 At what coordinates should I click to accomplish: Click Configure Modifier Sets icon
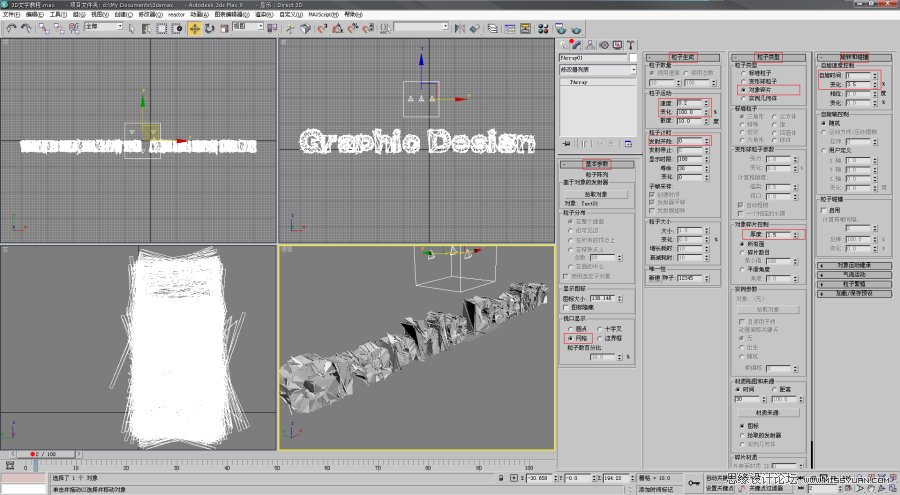[628, 144]
